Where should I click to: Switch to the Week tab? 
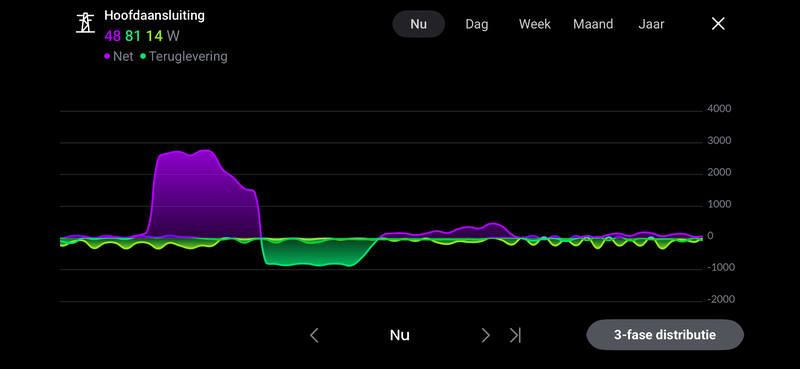(535, 24)
